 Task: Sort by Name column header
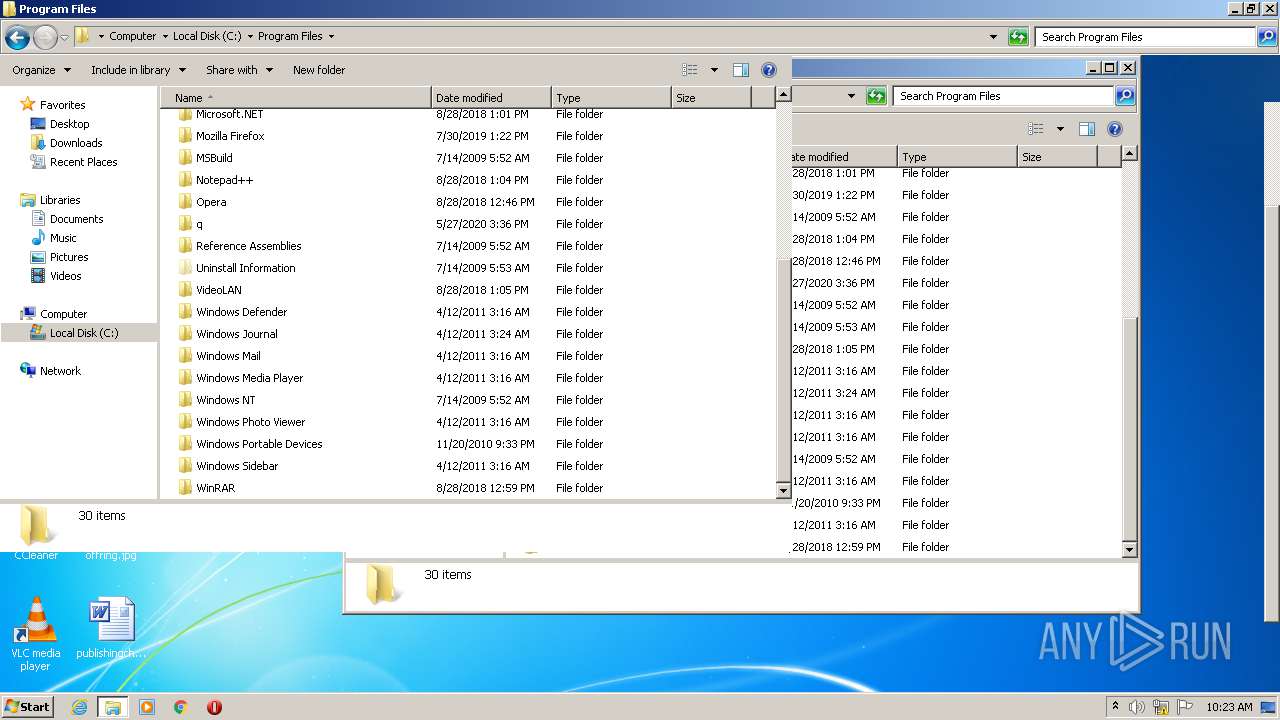click(296, 98)
